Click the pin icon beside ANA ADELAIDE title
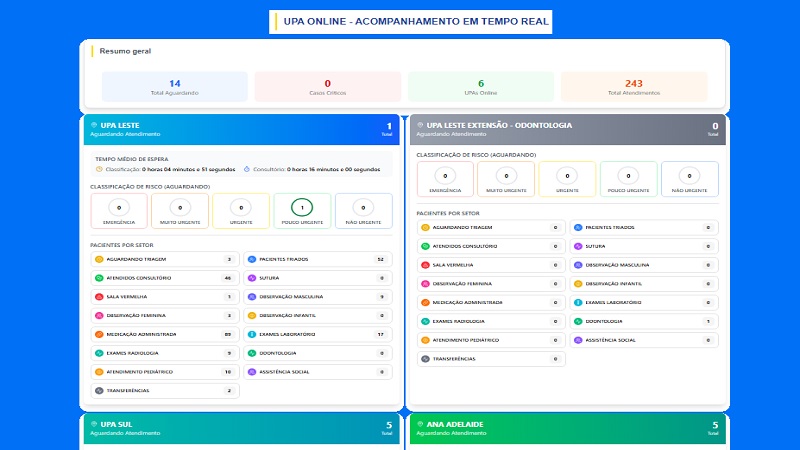 (420, 424)
